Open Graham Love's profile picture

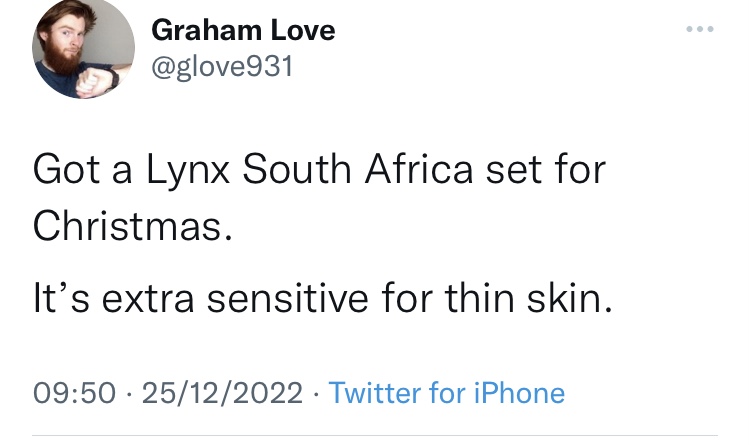83,47
